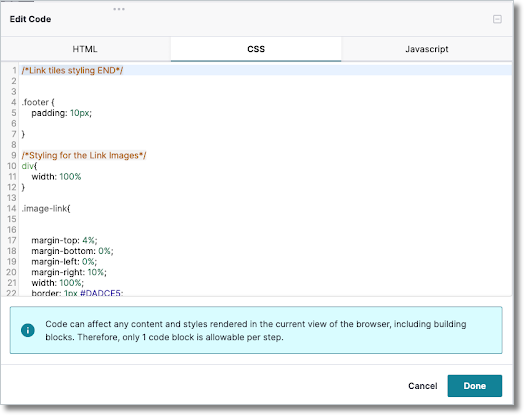The width and height of the screenshot is (524, 415).
Task: Click the info notice text about code blocks
Action: 256,330
